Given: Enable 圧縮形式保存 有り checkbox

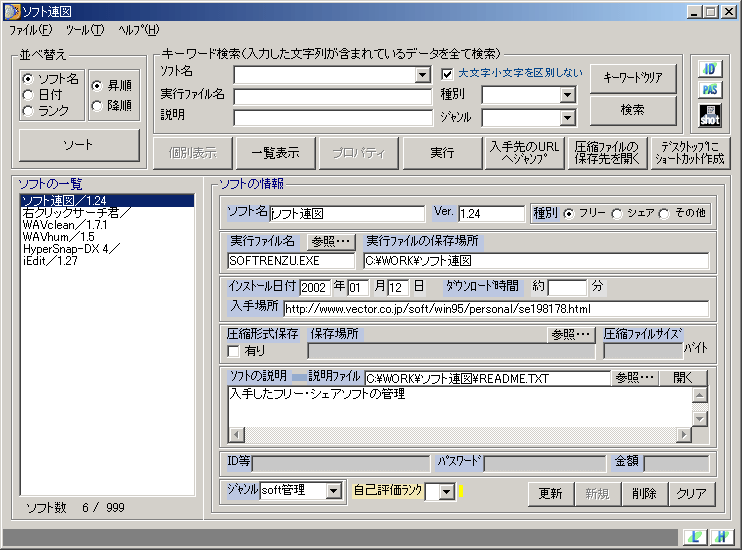Looking at the screenshot, I should 233,351.
